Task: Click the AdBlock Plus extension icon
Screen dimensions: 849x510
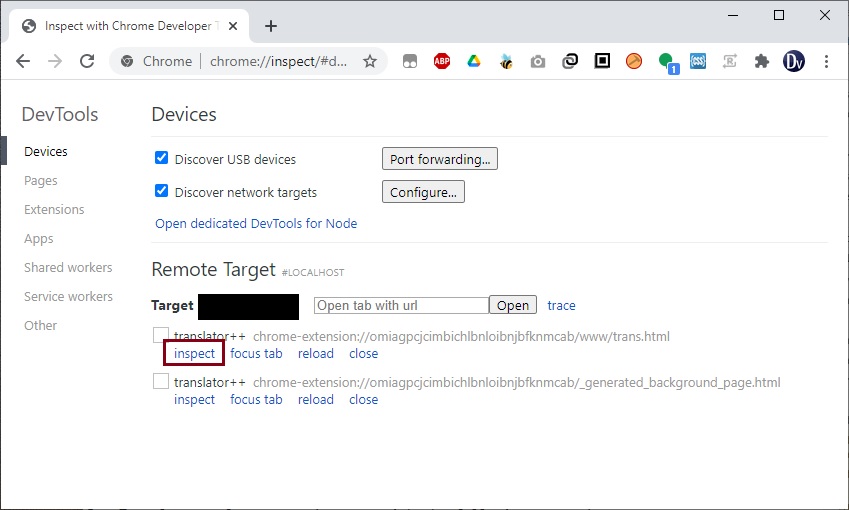Action: coord(442,61)
